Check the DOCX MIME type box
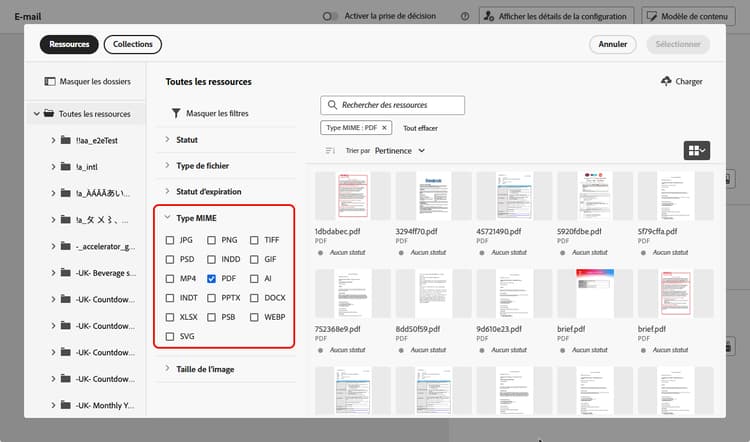This screenshot has height=442, width=750. [x=254, y=298]
